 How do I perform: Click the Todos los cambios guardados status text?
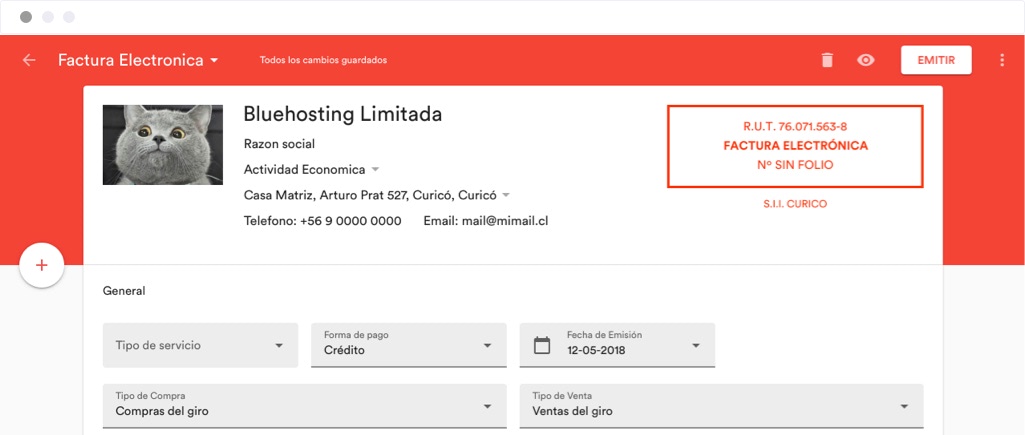[324, 60]
